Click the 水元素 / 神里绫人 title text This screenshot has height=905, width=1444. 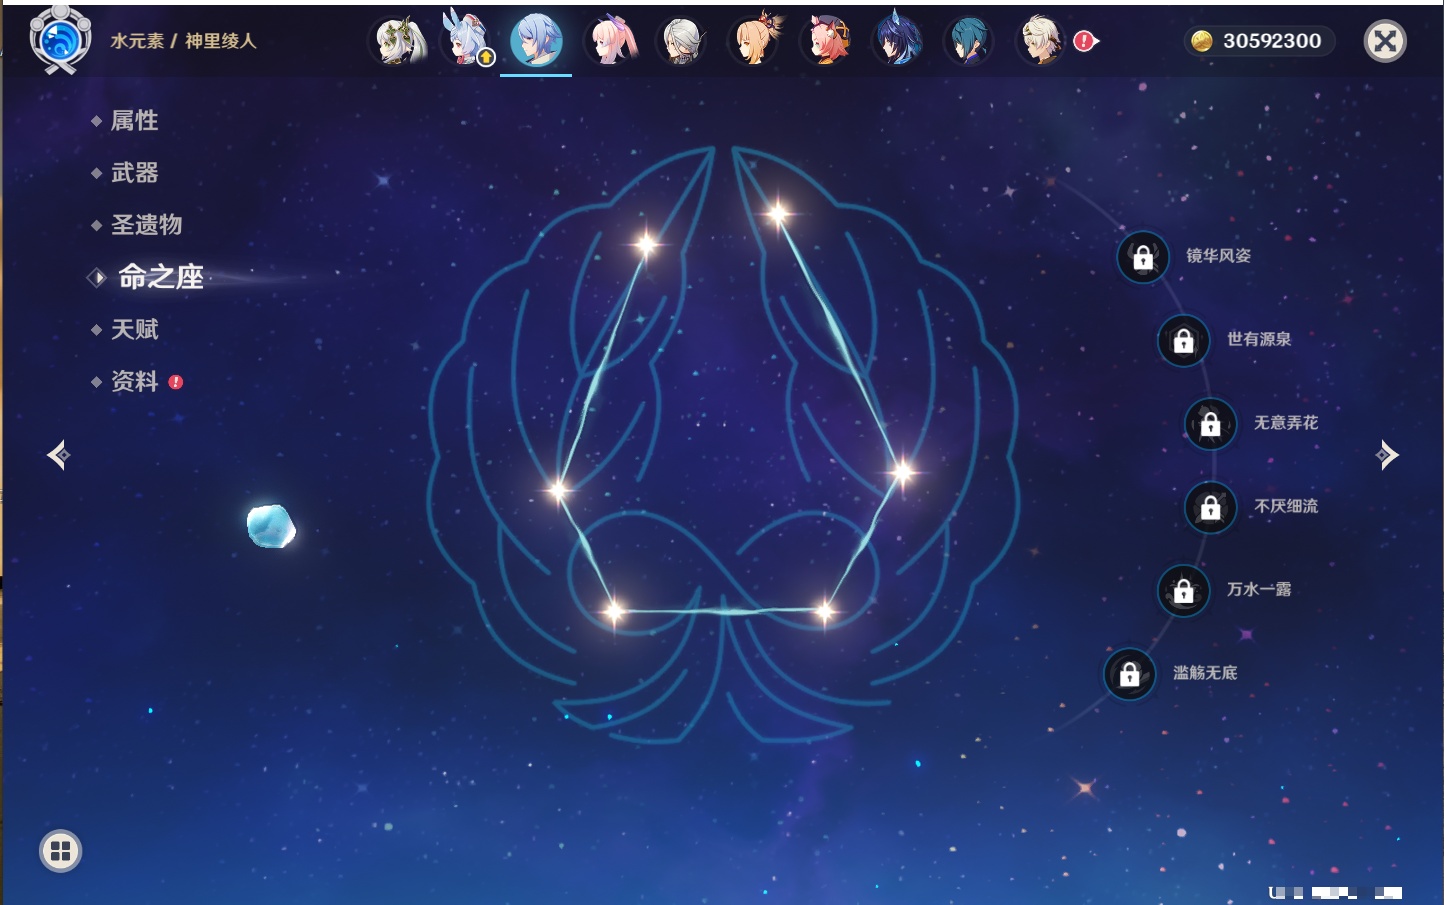(183, 41)
